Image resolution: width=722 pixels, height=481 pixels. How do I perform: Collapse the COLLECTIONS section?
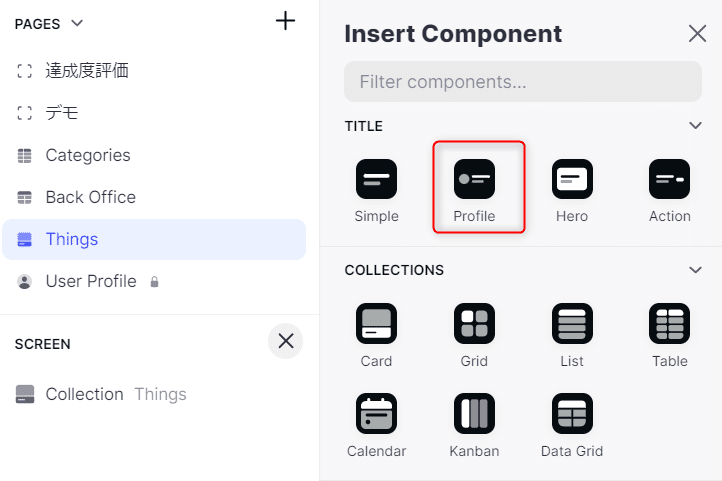point(696,270)
